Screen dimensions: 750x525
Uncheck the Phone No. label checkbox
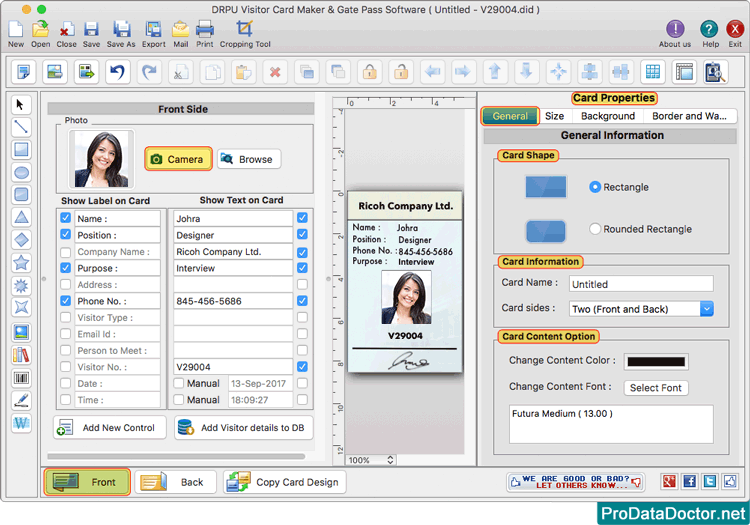(x=66, y=301)
